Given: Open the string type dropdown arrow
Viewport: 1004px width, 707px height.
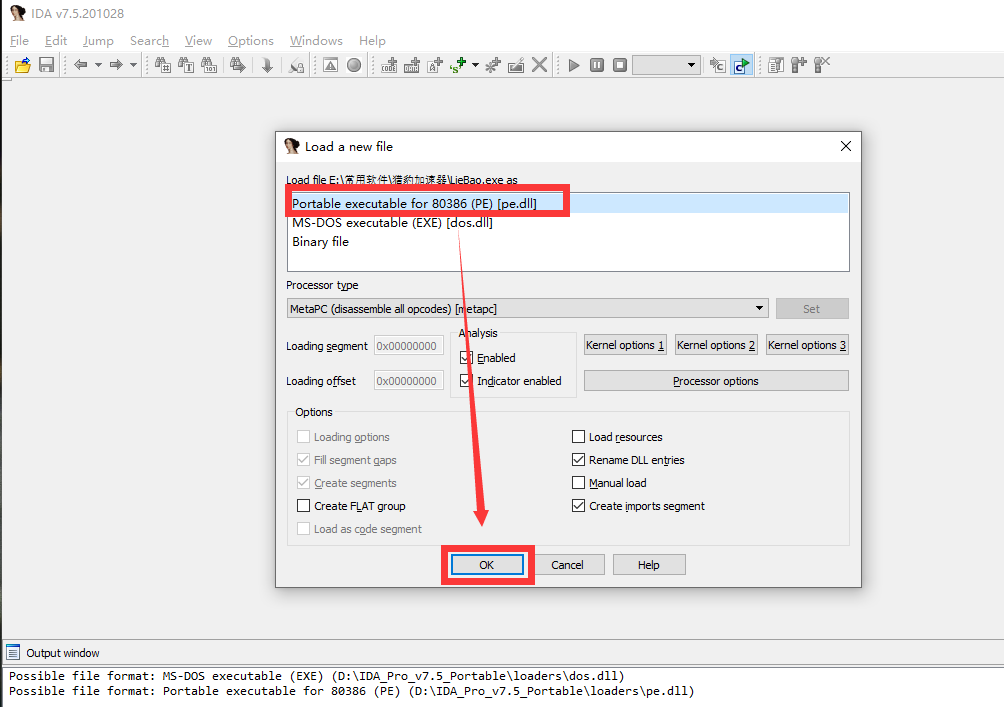Looking at the screenshot, I should [475, 65].
